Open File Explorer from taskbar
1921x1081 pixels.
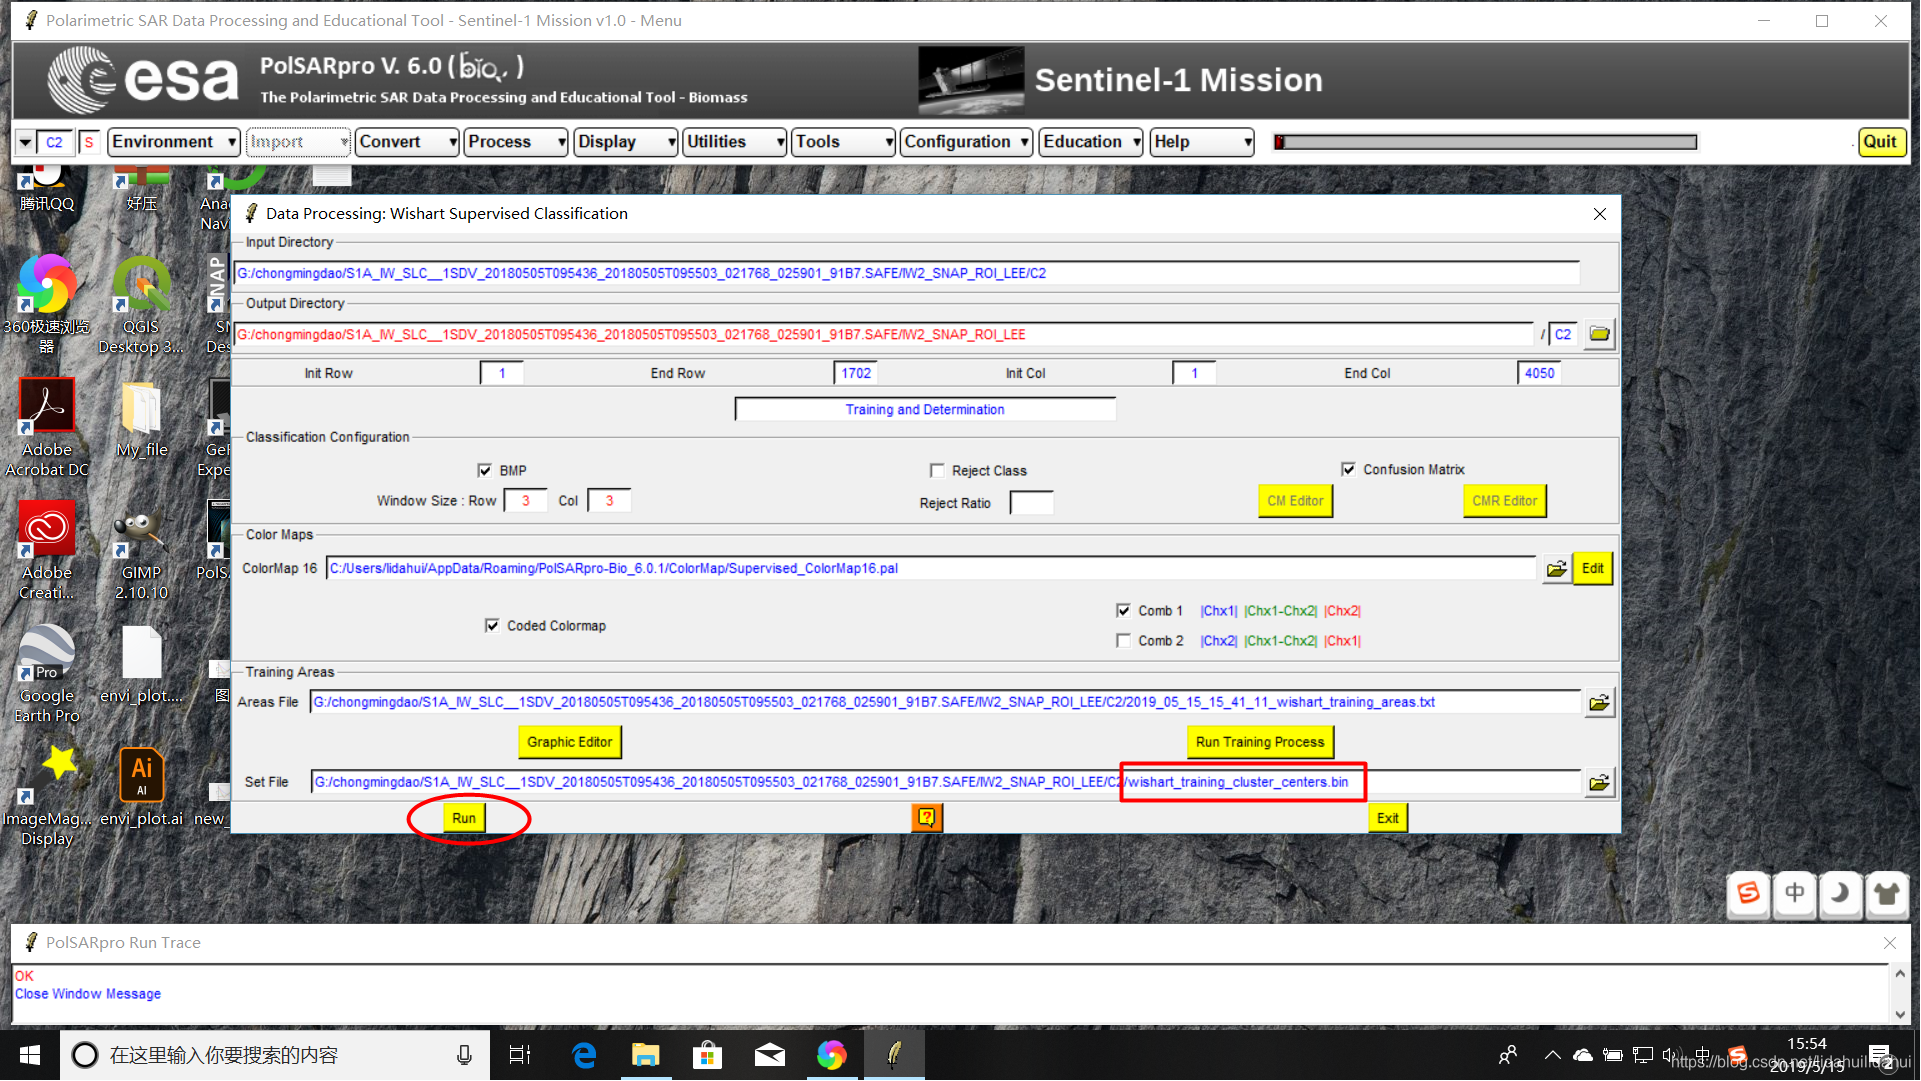point(646,1055)
